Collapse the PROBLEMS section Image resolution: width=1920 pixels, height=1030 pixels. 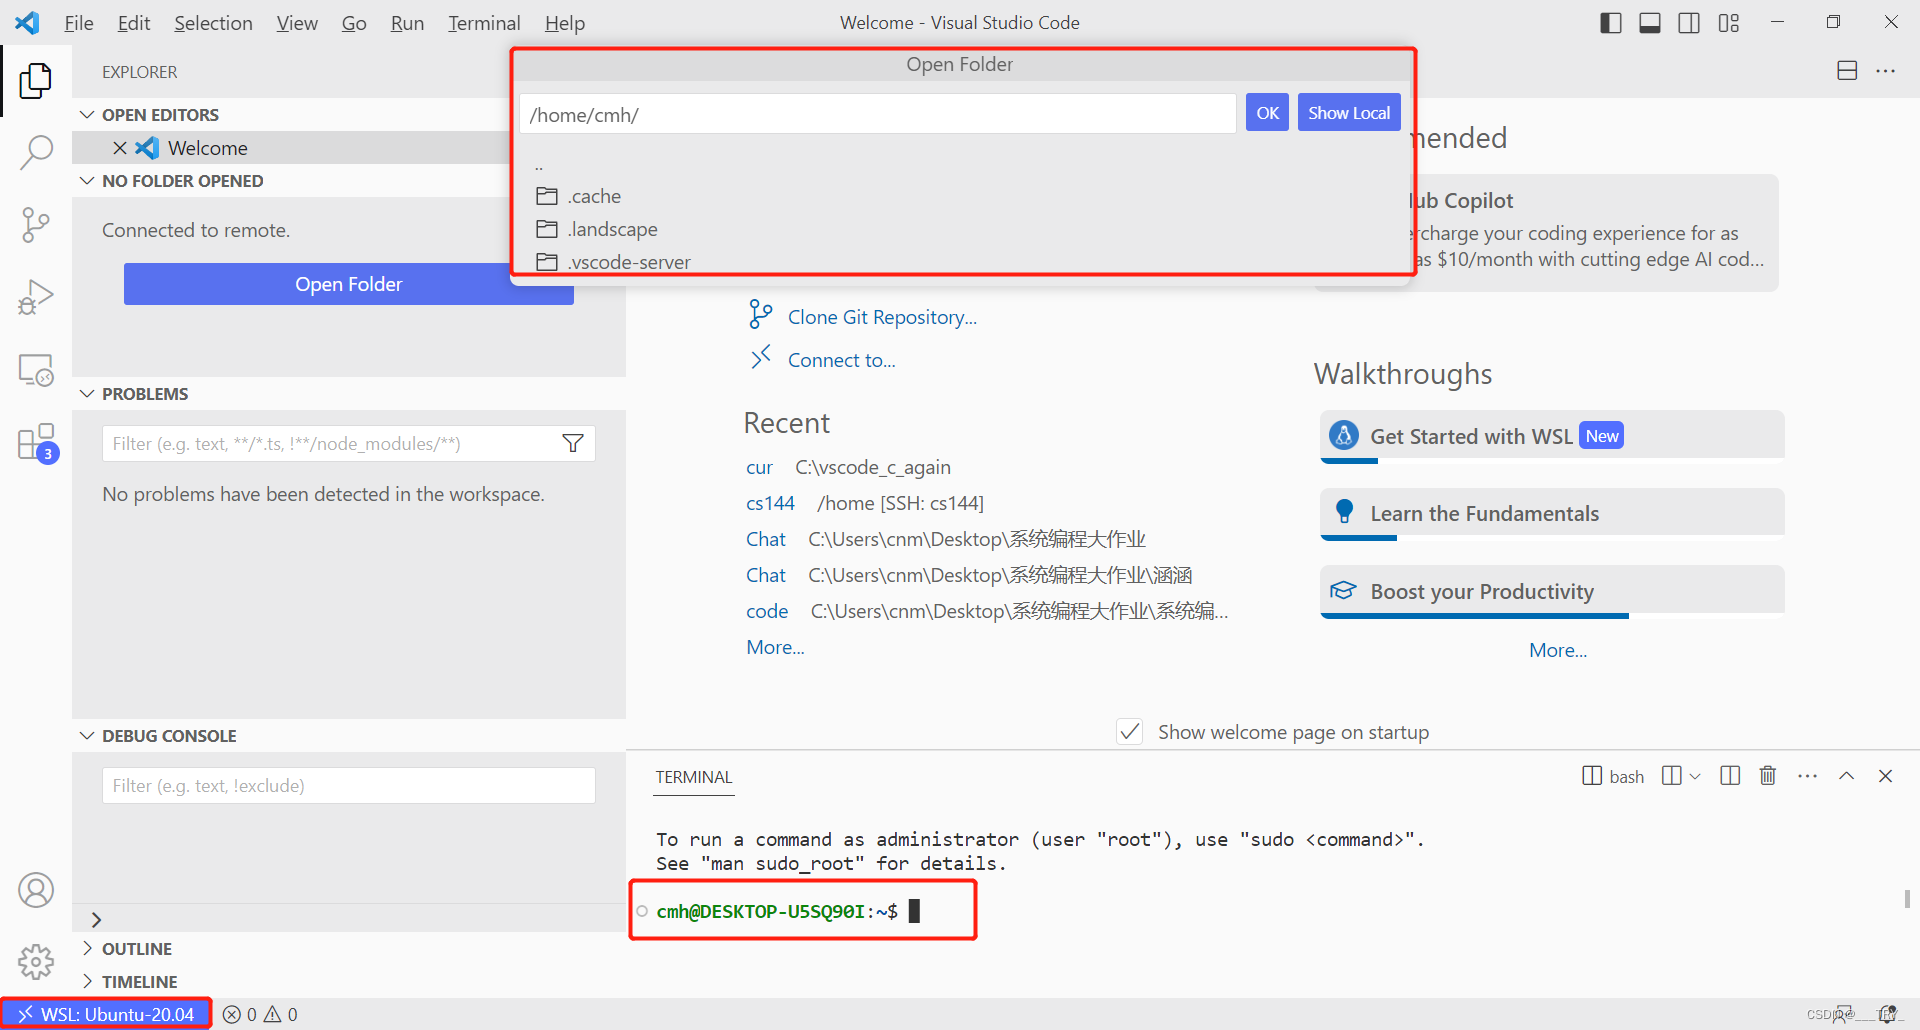click(88, 394)
